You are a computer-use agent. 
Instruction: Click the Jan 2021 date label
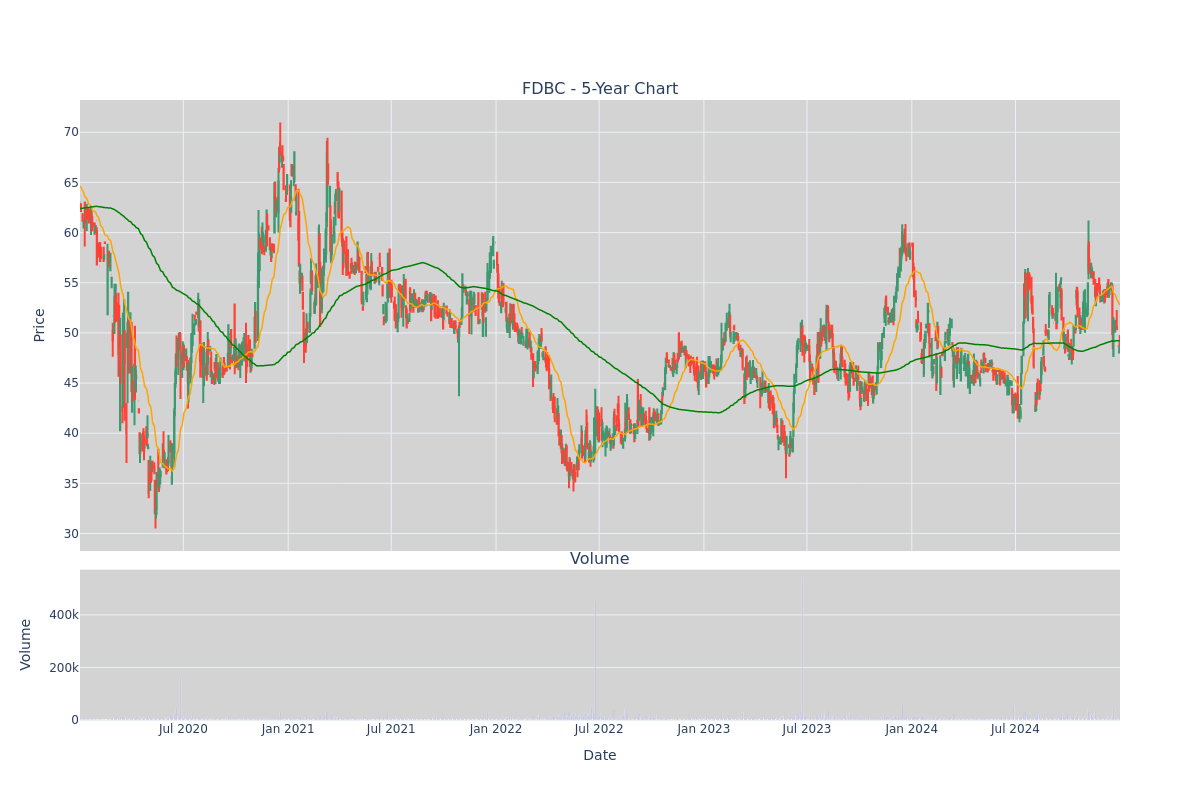[288, 729]
